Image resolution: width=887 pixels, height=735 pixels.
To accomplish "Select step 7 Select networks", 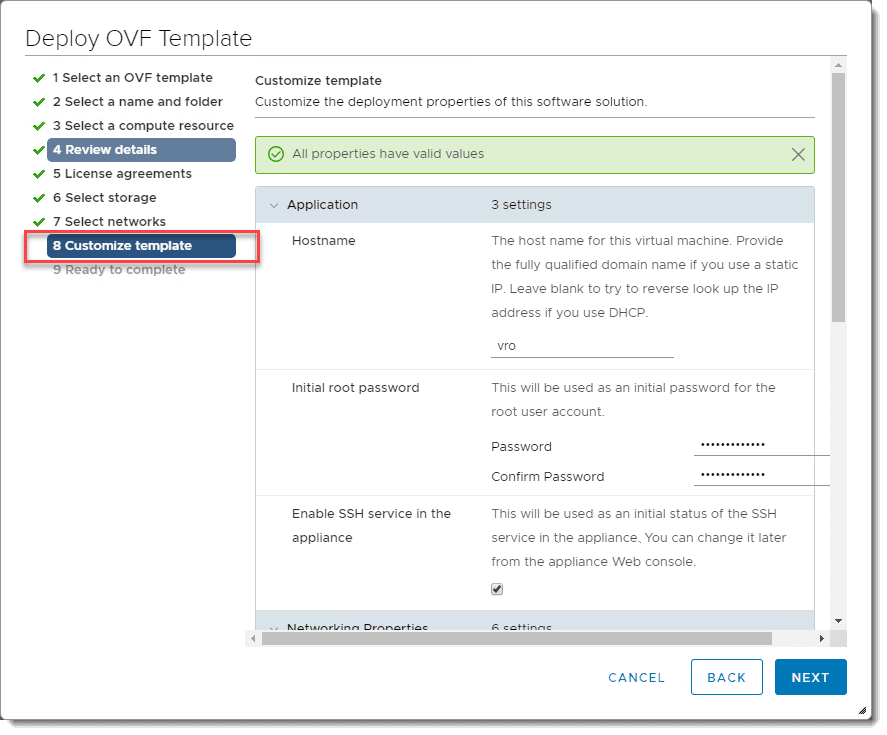I will (109, 222).
